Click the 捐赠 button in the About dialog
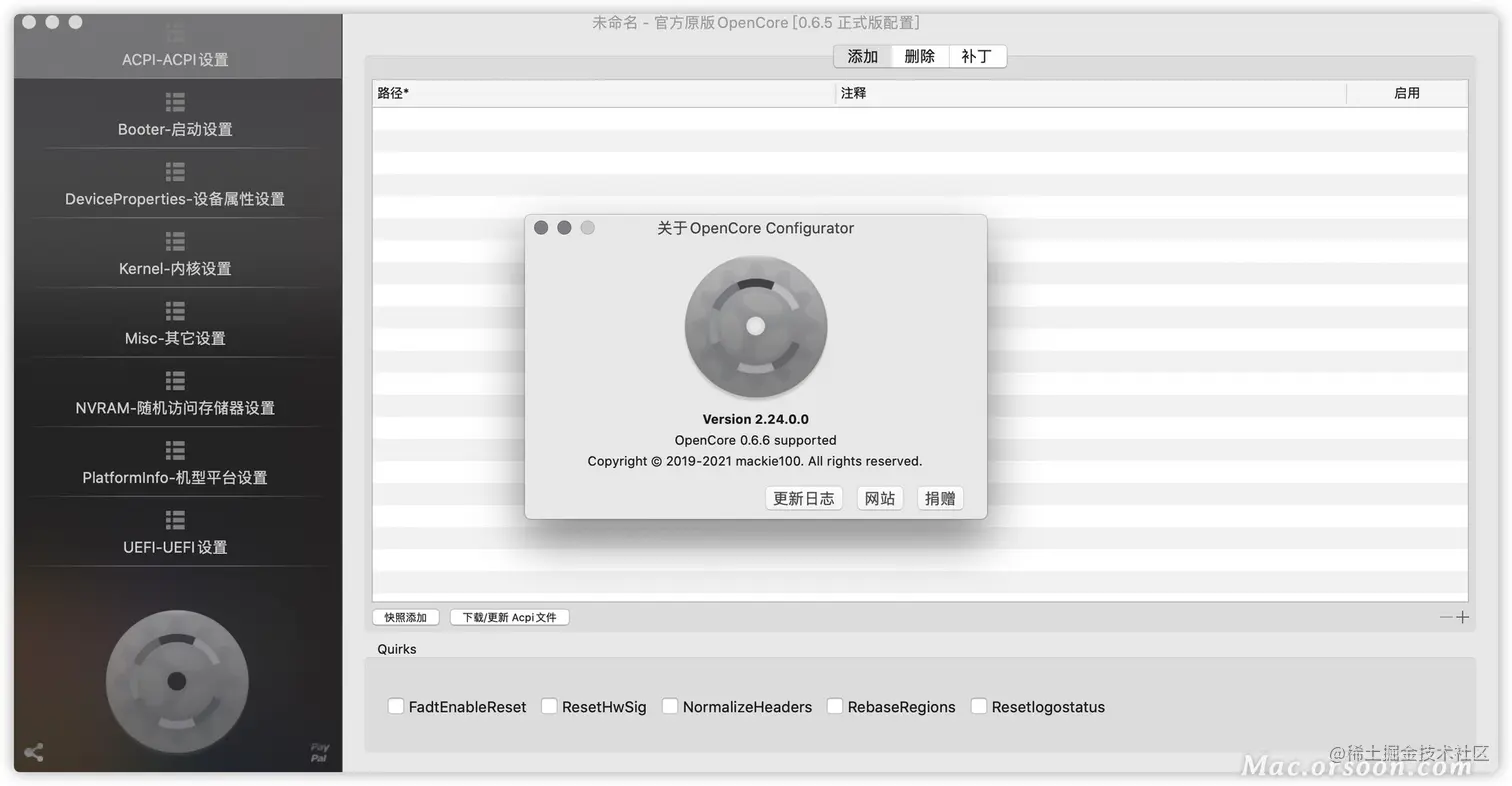Viewport: 1512px width, 786px height. click(940, 498)
